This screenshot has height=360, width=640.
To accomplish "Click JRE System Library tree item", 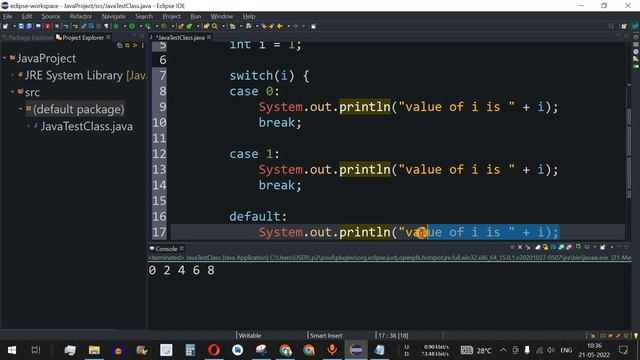I will click(x=85, y=76).
